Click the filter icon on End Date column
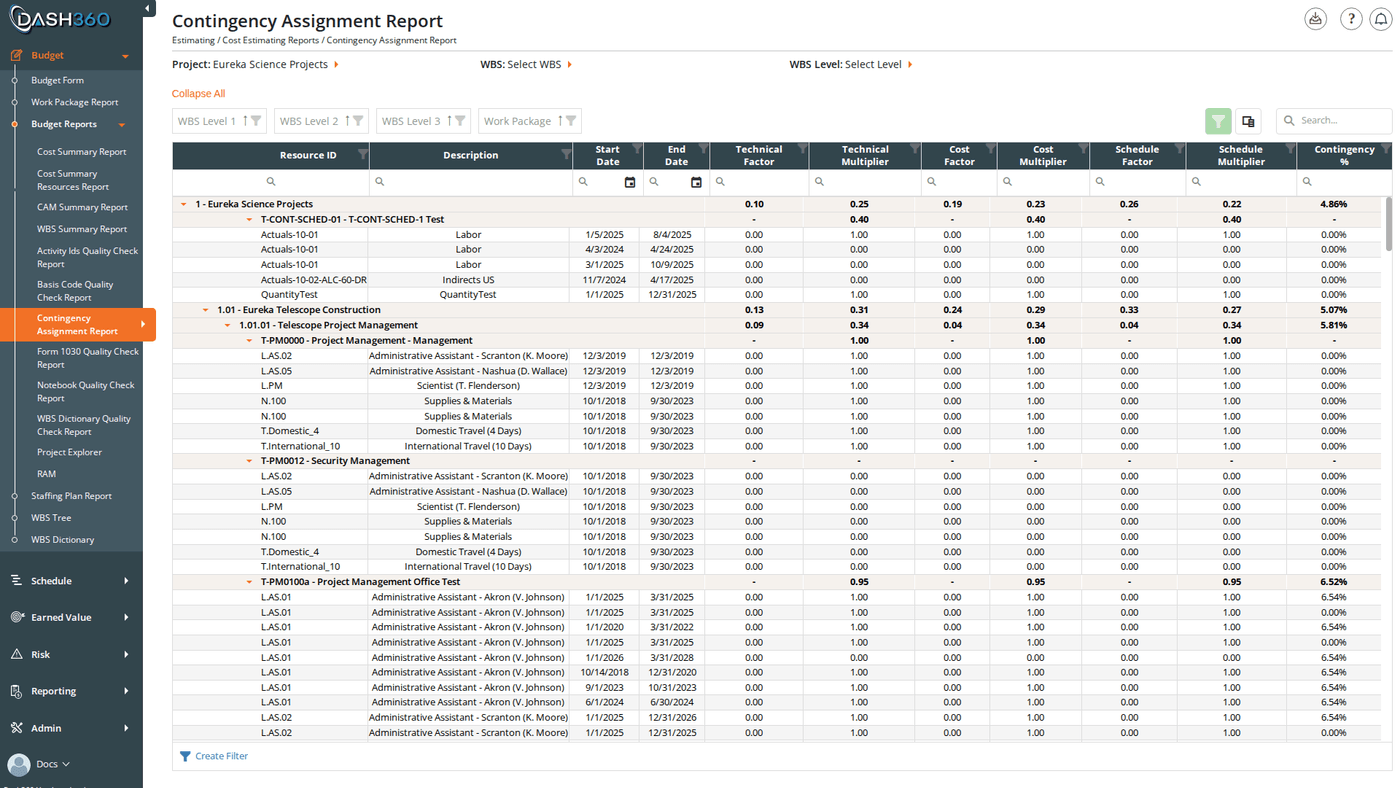Viewport: 1400px width, 788px height. click(x=703, y=149)
